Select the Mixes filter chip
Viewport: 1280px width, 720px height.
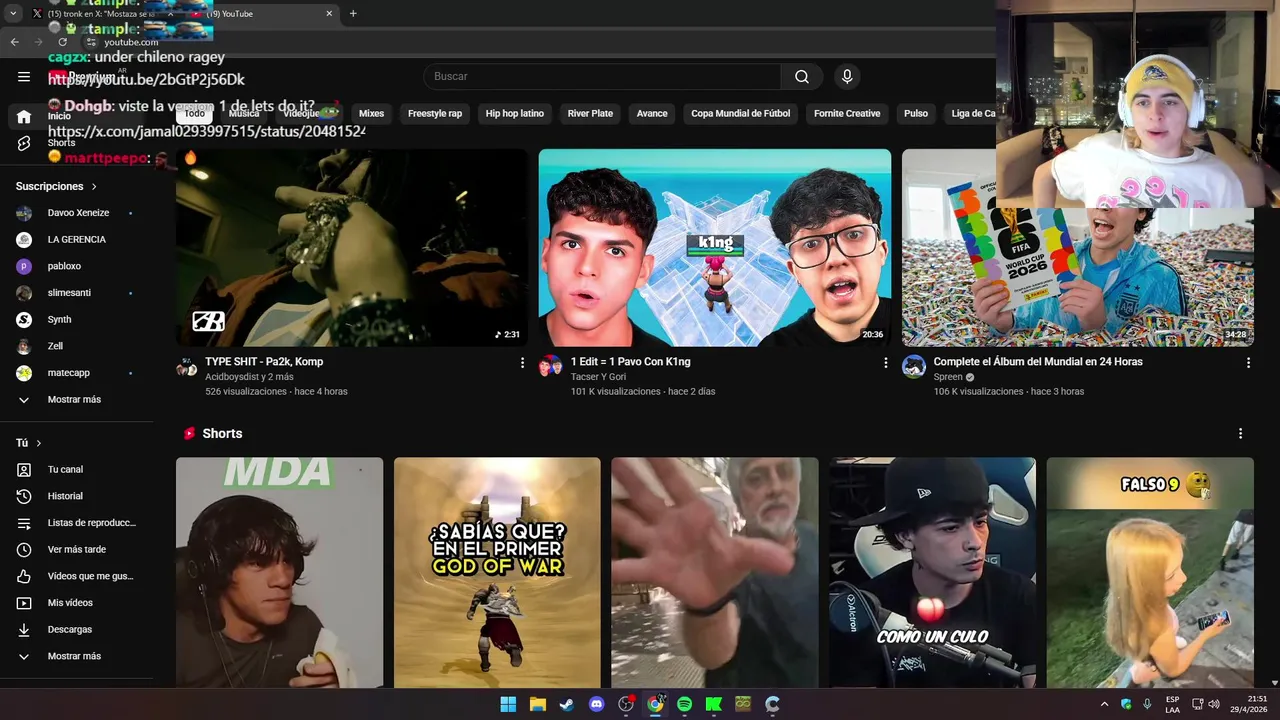[x=371, y=114]
